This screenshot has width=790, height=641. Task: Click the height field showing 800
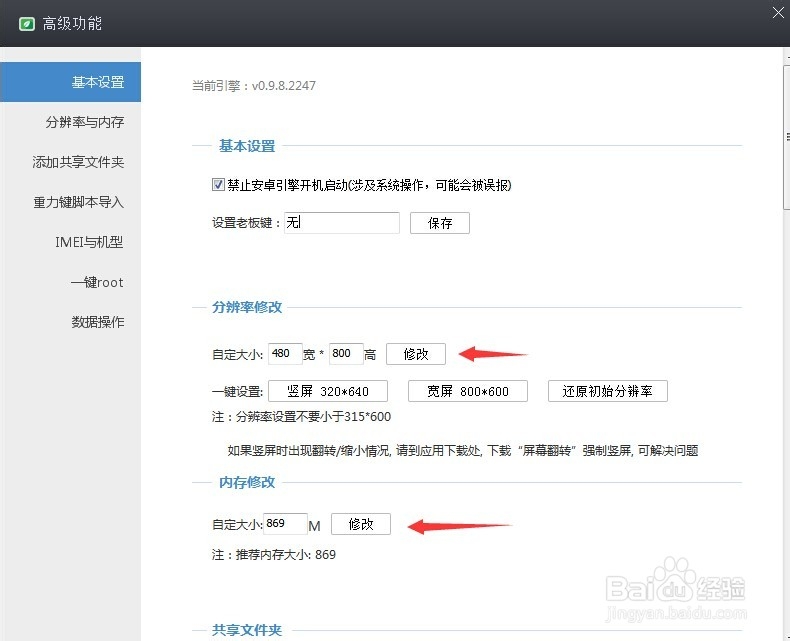point(346,354)
